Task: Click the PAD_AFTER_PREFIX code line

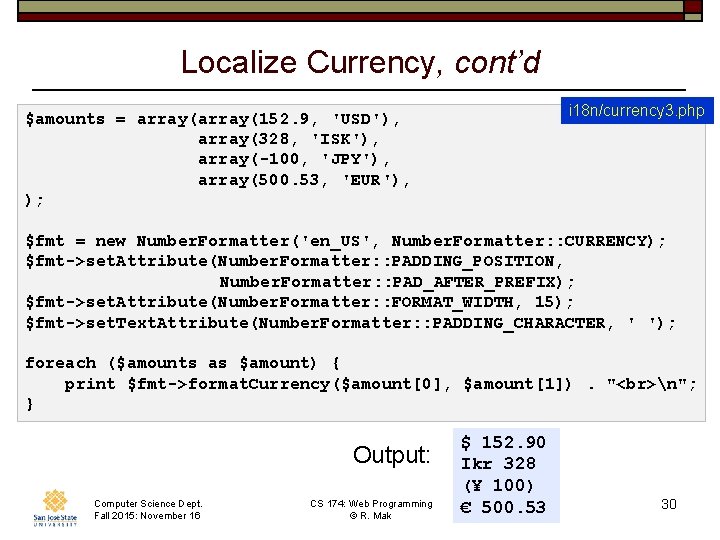Action: click(x=396, y=282)
